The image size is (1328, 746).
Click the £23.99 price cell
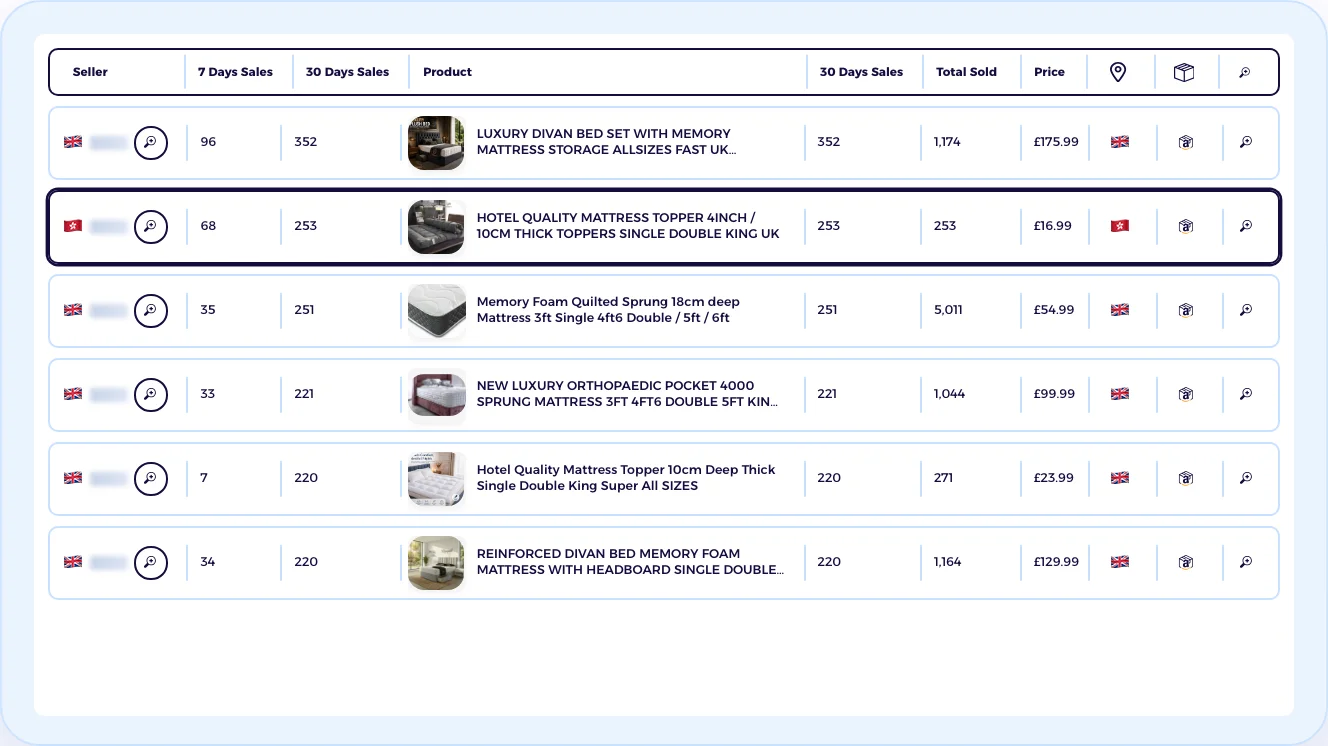click(x=1054, y=478)
